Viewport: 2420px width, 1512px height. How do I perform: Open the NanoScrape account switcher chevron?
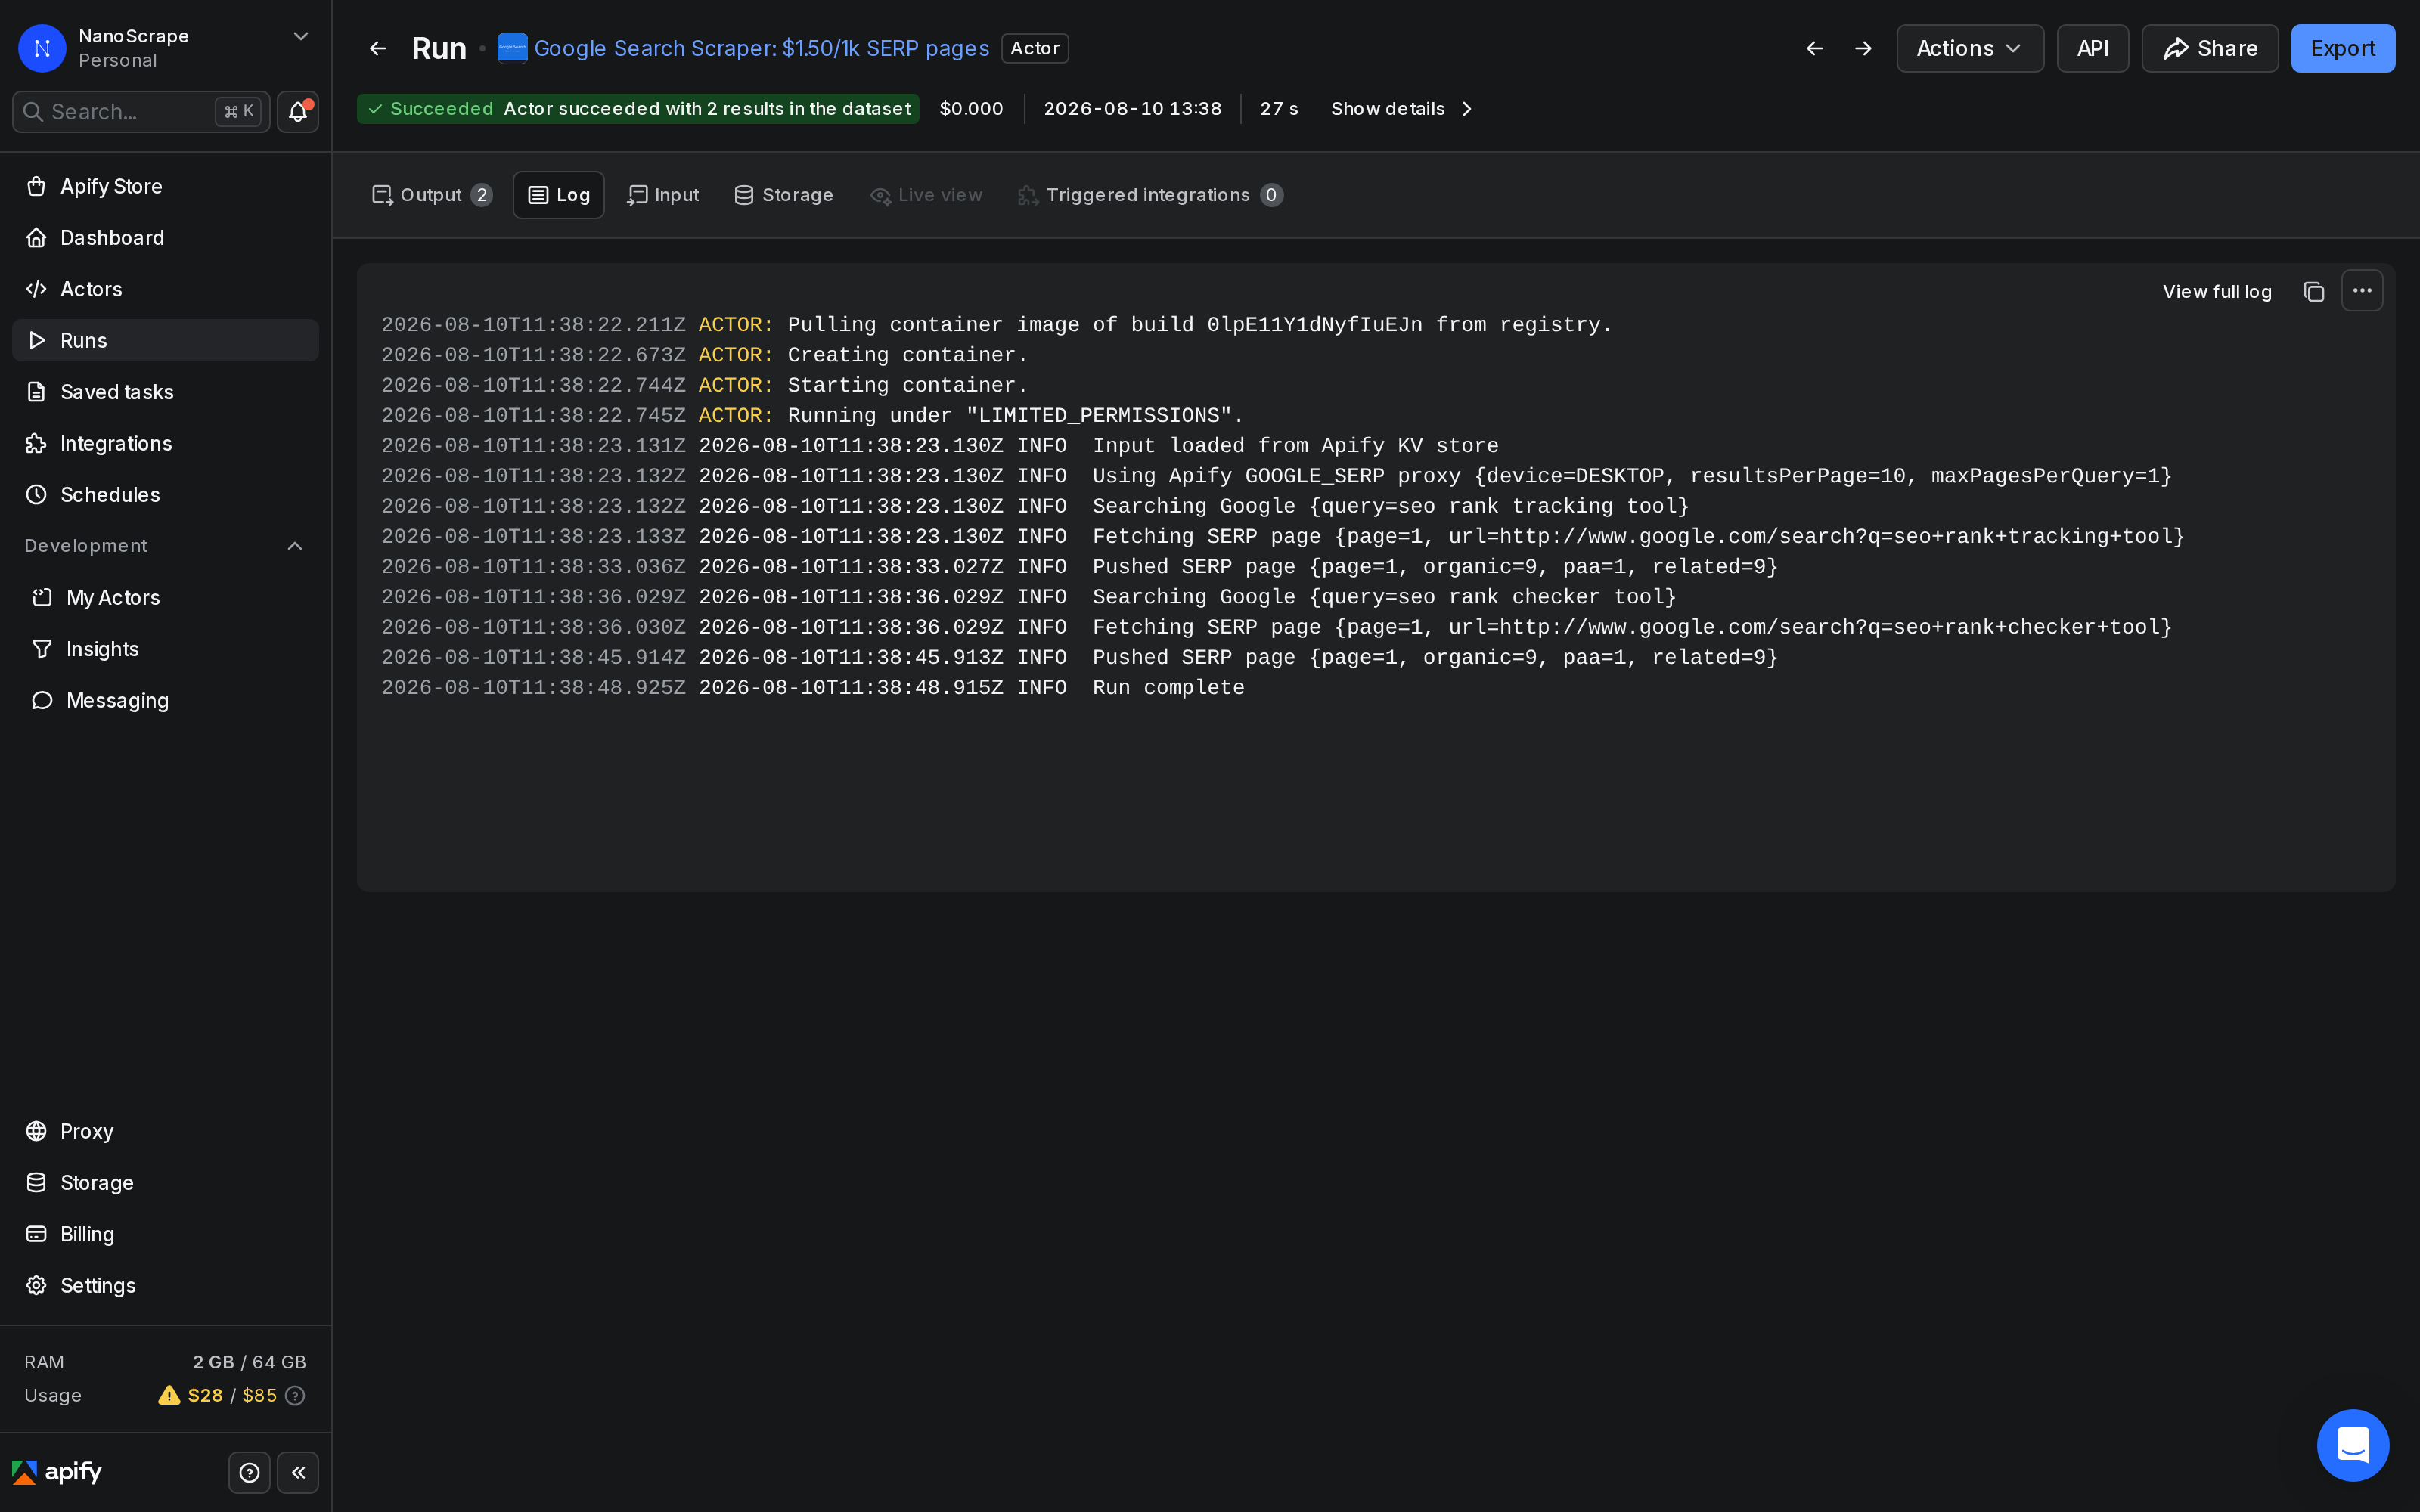(300, 36)
